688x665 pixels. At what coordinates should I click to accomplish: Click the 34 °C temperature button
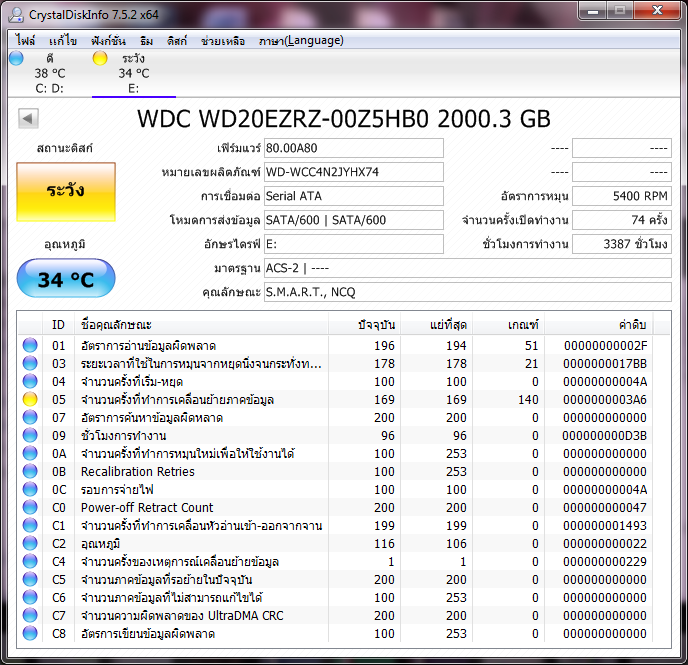(66, 278)
